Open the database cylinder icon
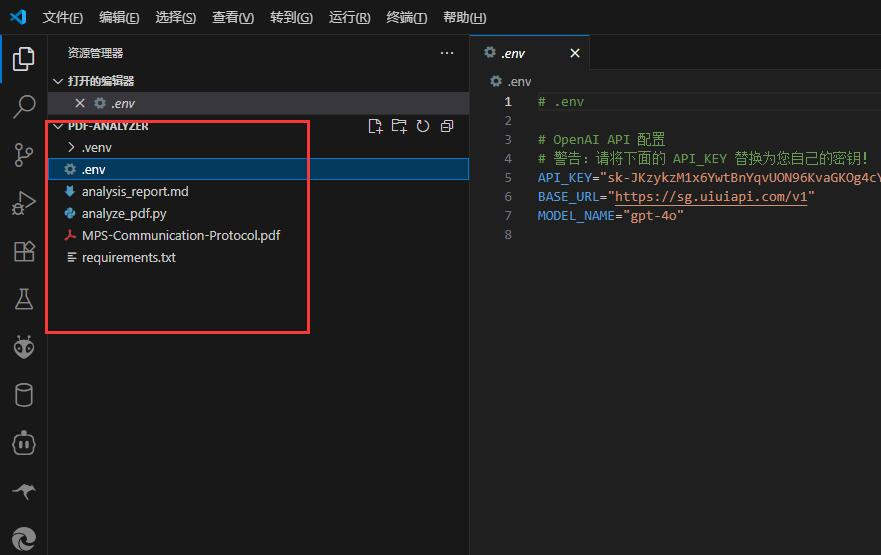This screenshot has height=555, width=881. (24, 395)
